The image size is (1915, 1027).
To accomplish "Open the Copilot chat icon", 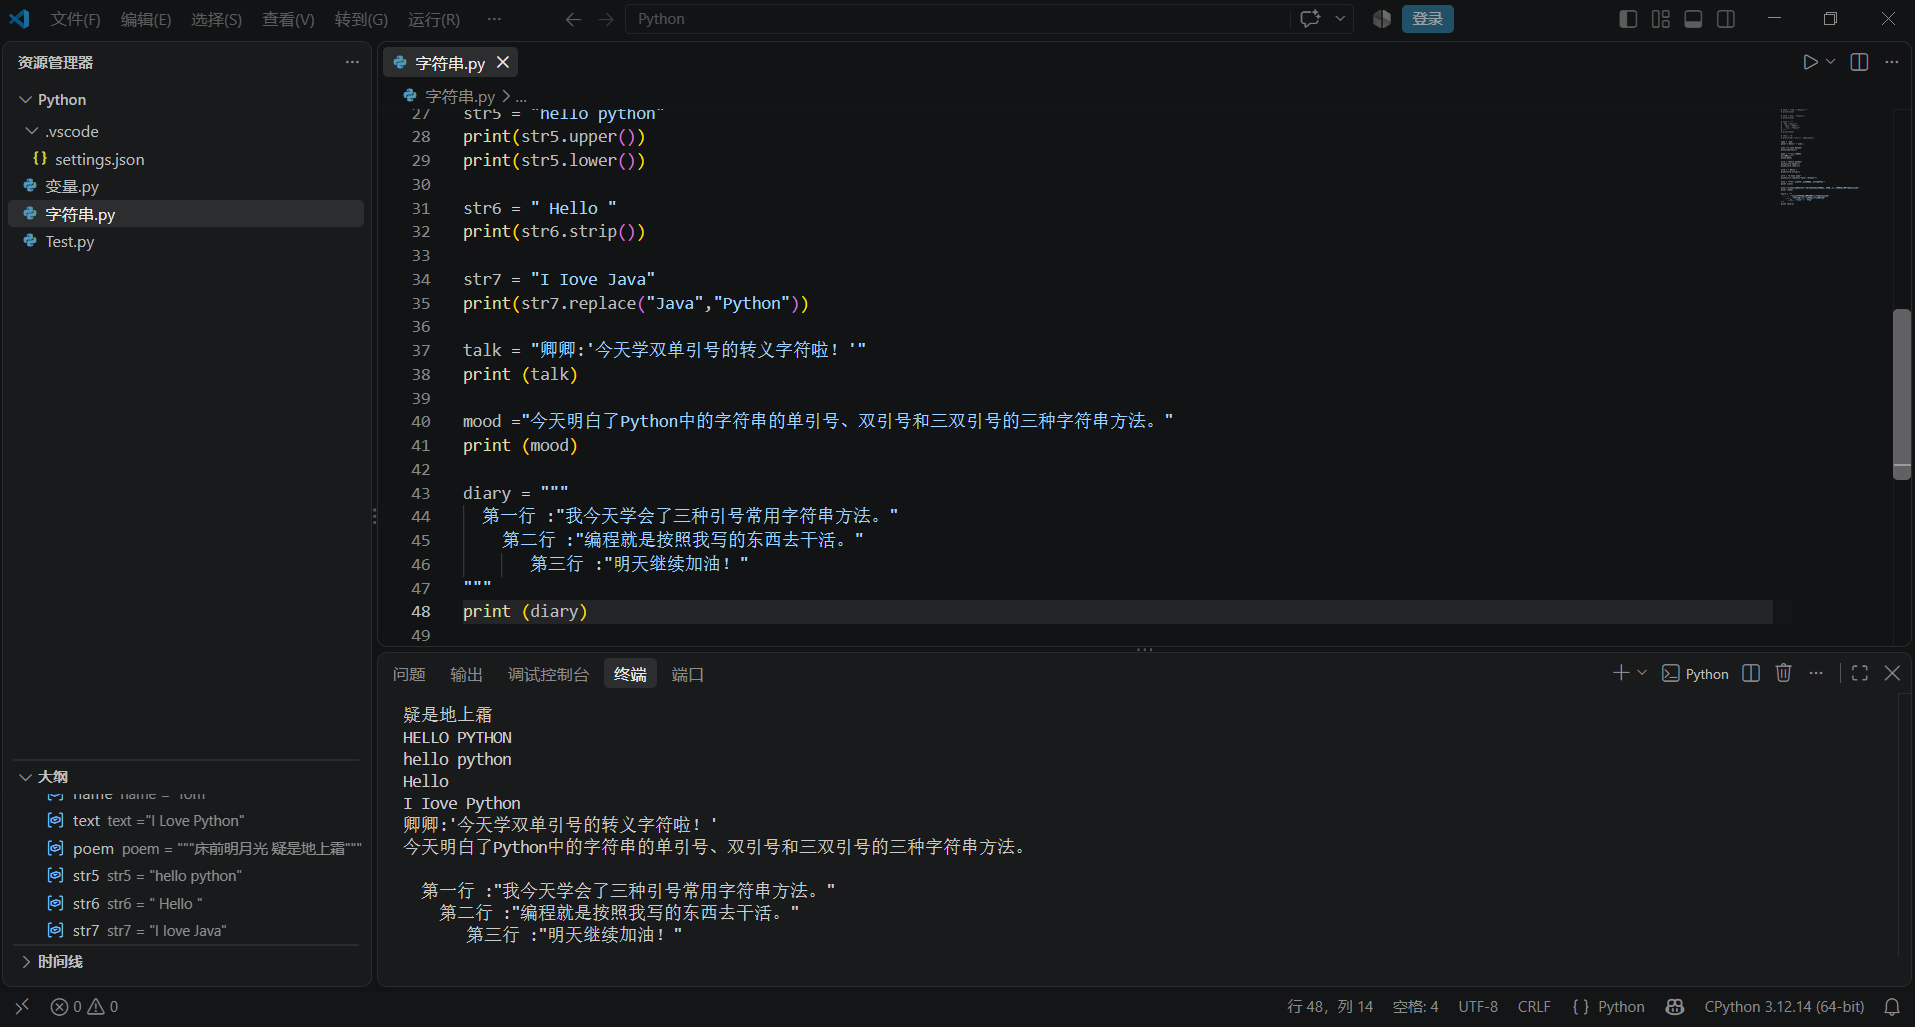I will pos(1310,19).
